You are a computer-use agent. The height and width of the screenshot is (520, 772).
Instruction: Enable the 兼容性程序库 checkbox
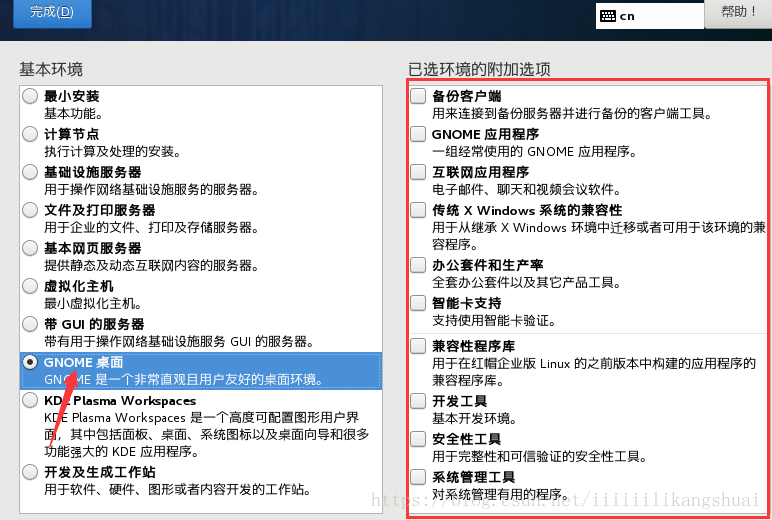point(418,346)
